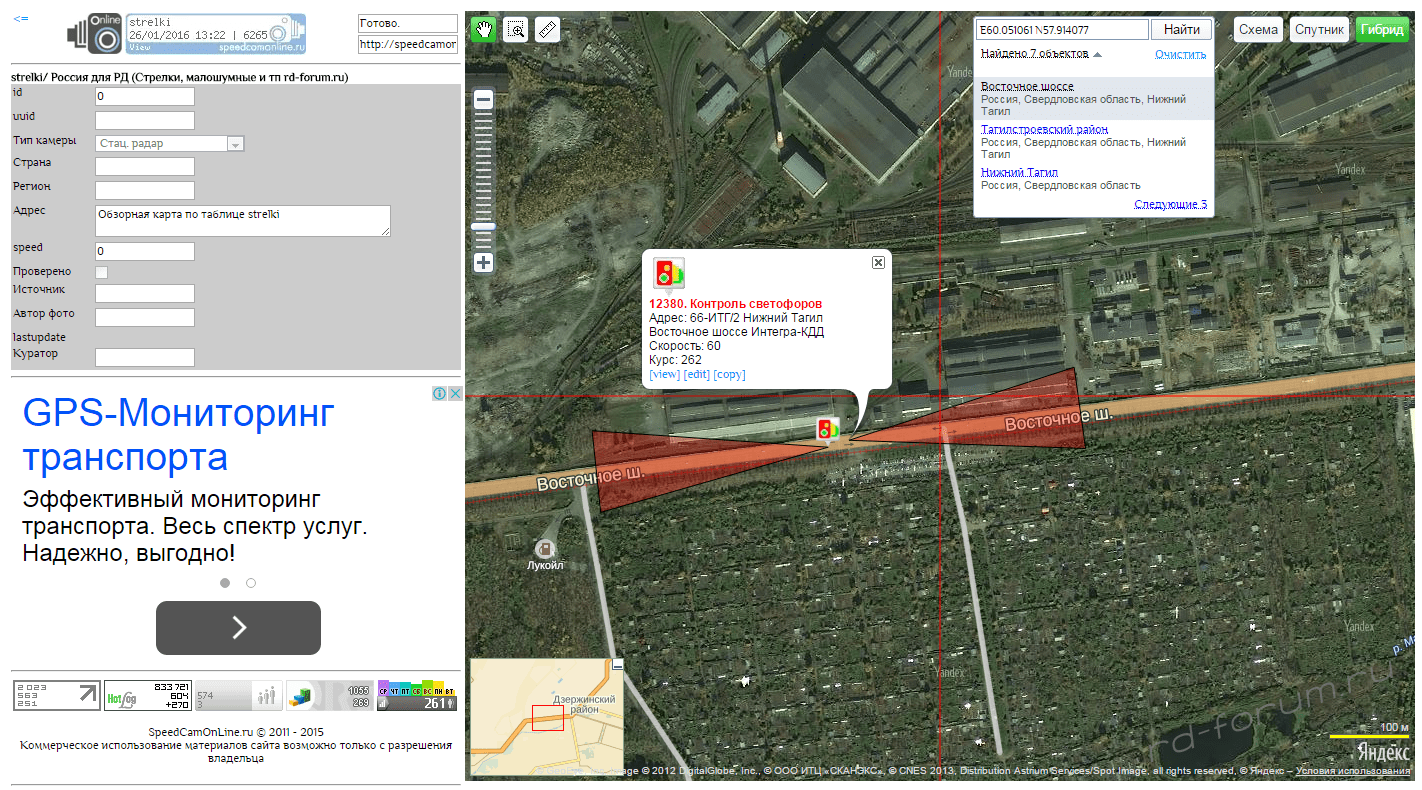Click the Условия использования link
The image size is (1422, 790).
[1352, 771]
